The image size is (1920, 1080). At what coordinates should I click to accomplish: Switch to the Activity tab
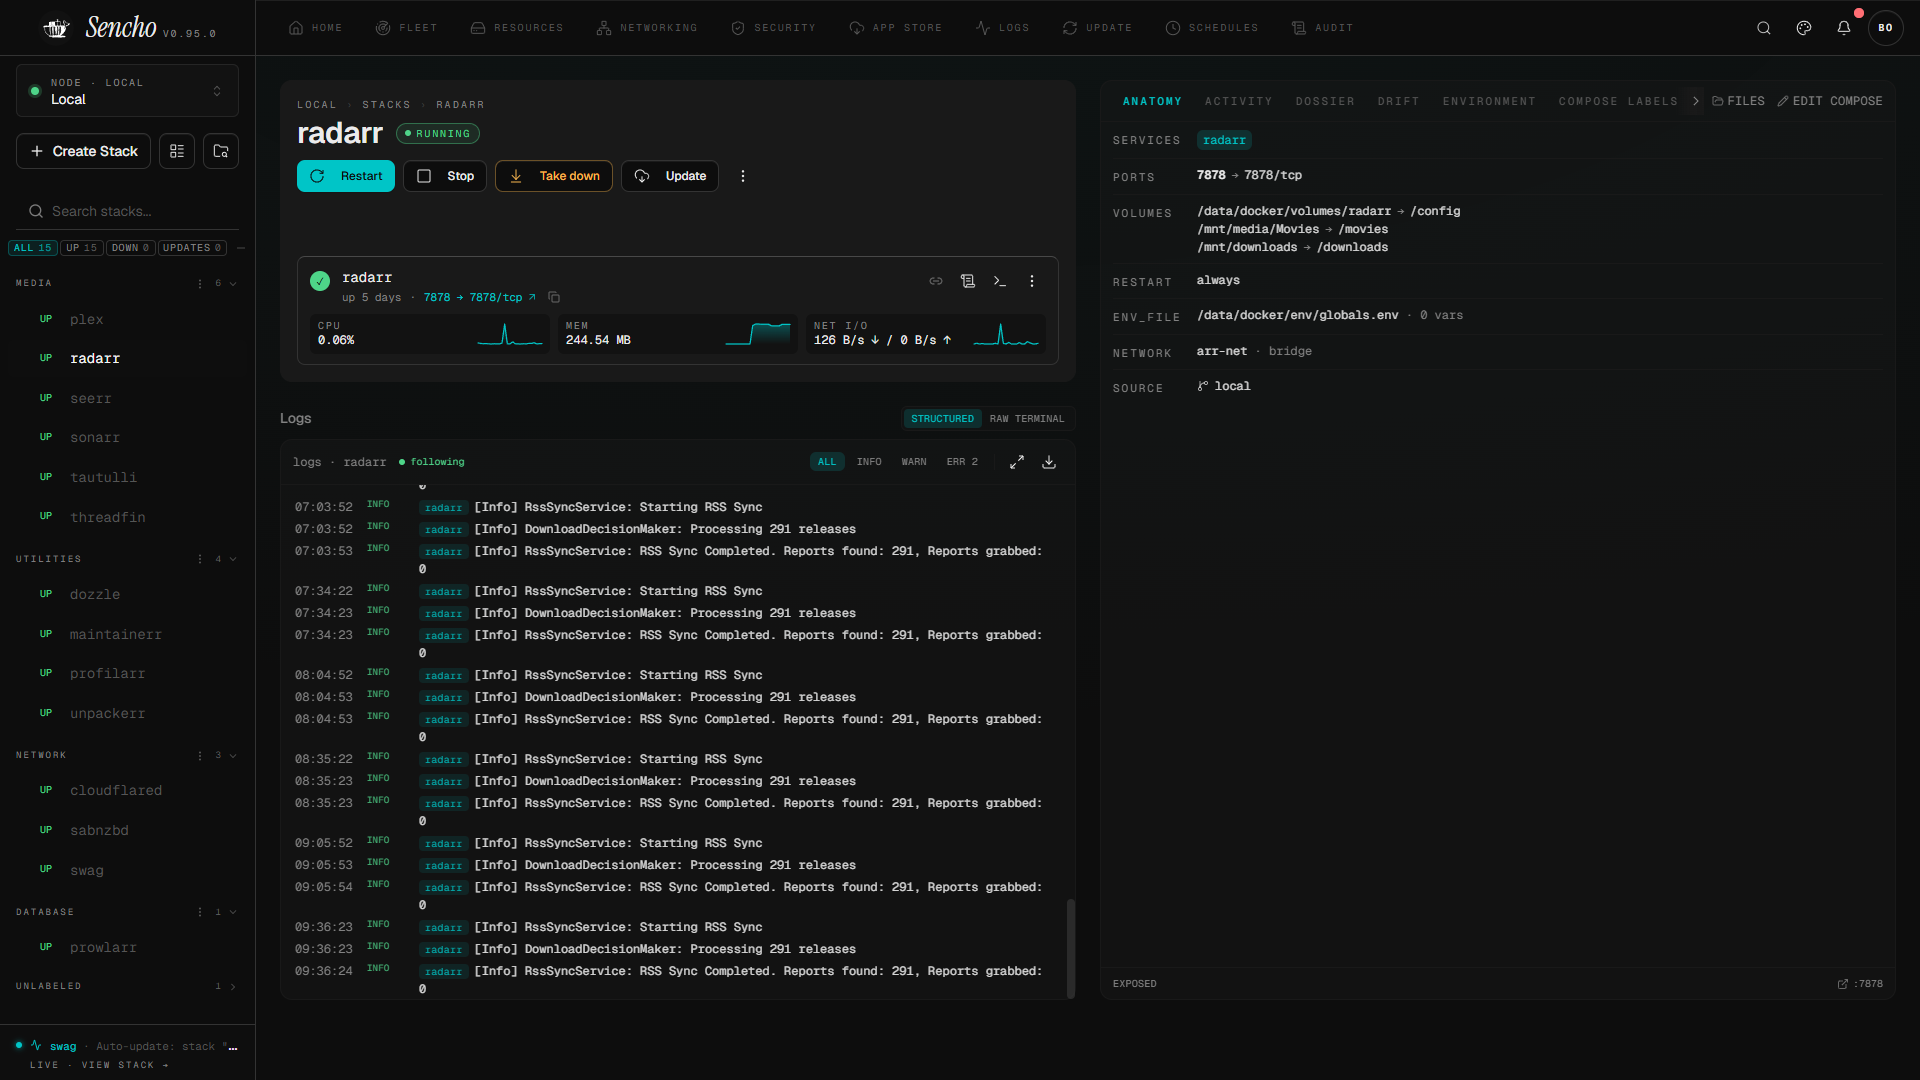tap(1238, 101)
